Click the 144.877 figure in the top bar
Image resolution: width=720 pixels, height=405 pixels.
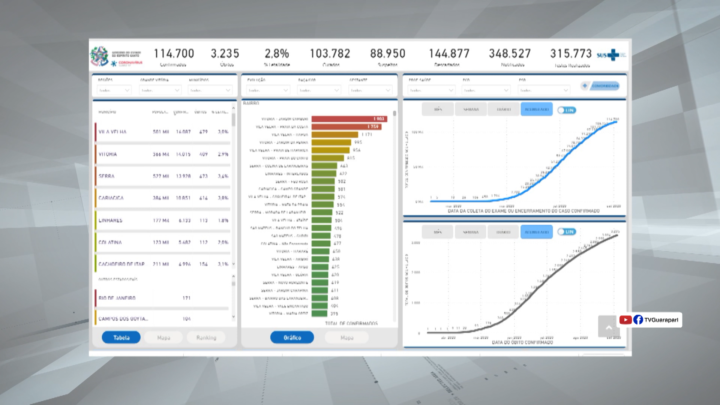449,54
